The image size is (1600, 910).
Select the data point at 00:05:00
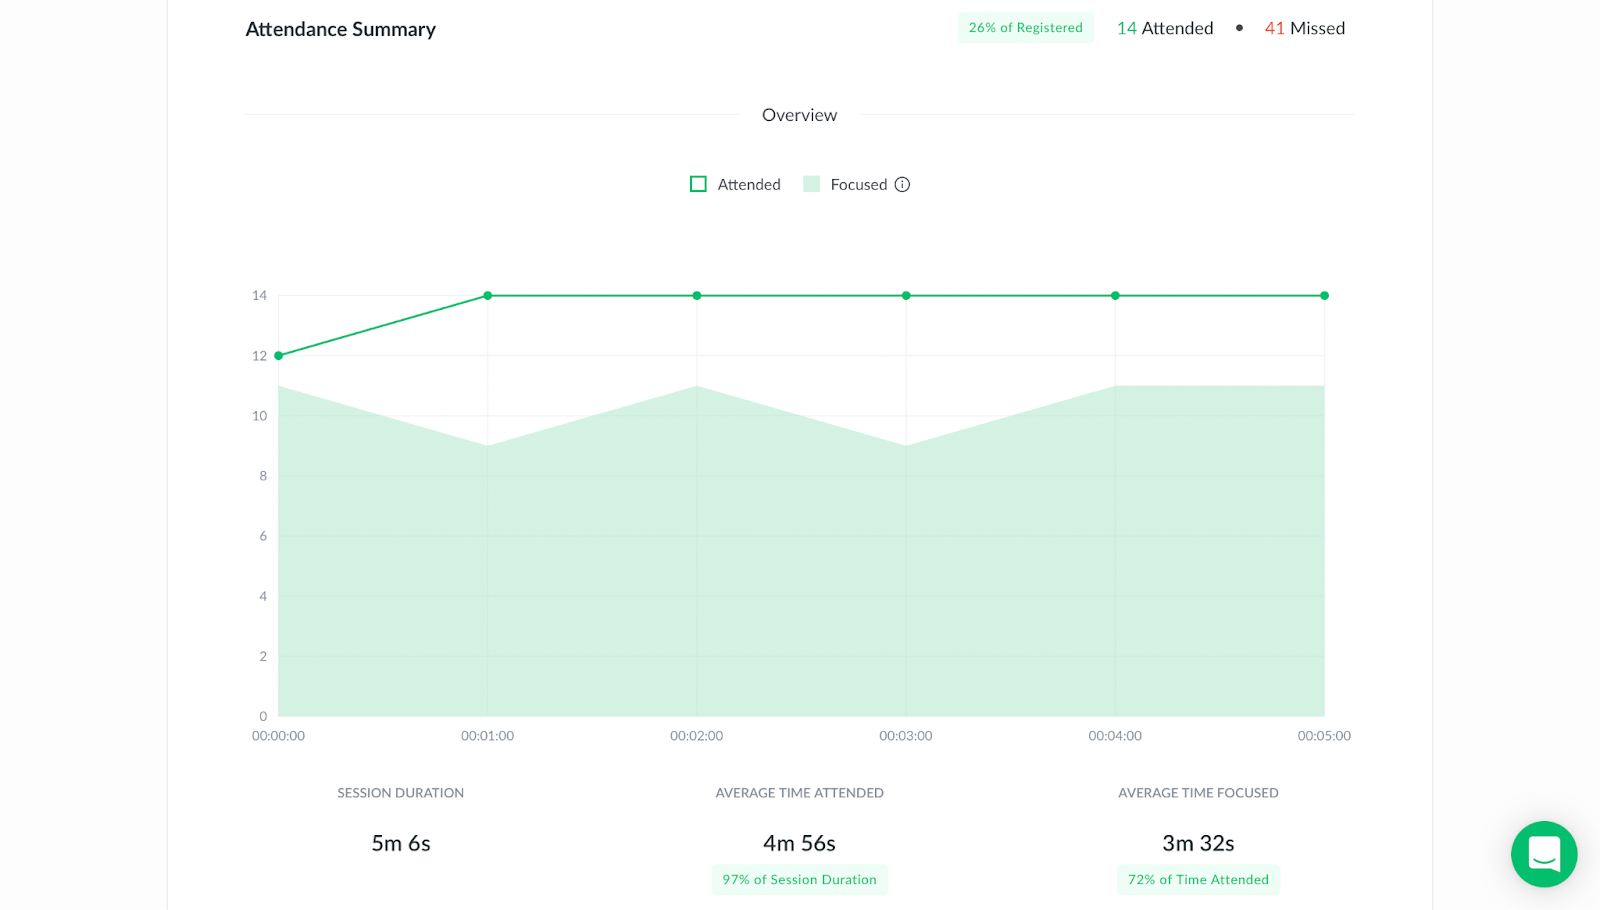[x=1324, y=296]
